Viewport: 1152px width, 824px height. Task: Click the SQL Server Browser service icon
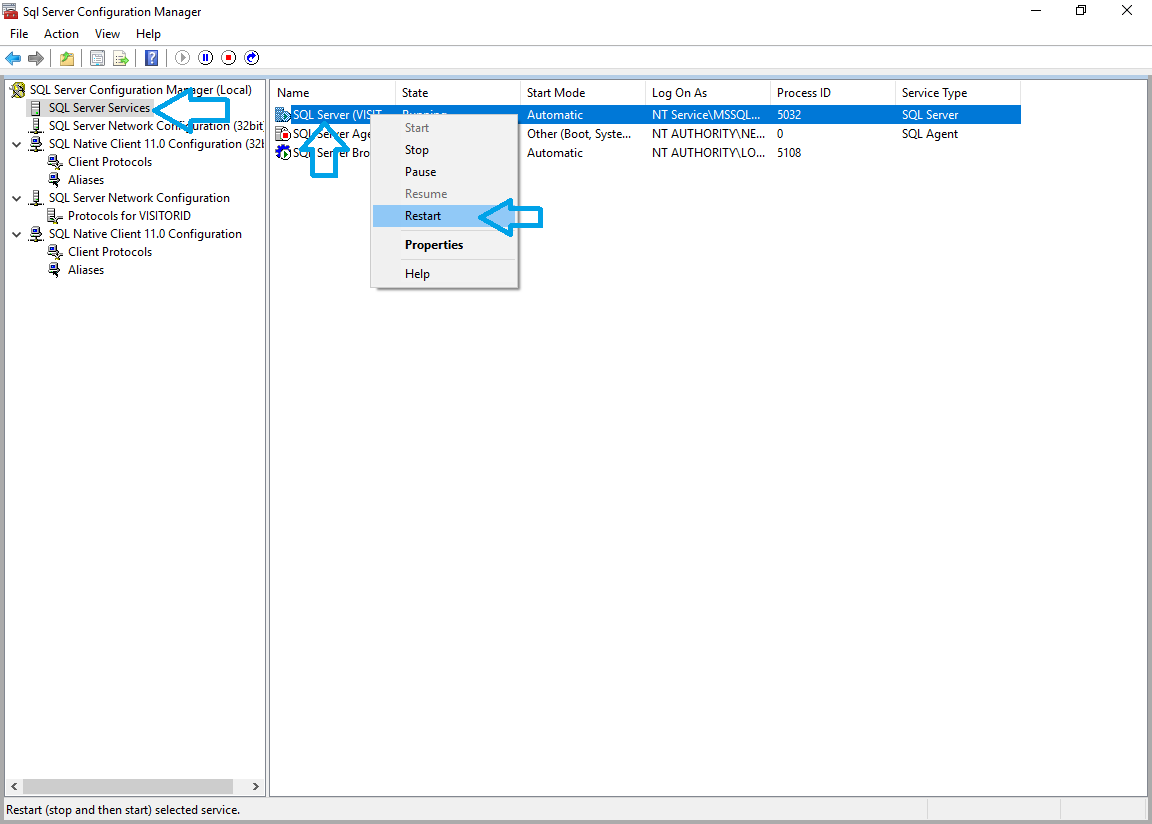tap(283, 153)
